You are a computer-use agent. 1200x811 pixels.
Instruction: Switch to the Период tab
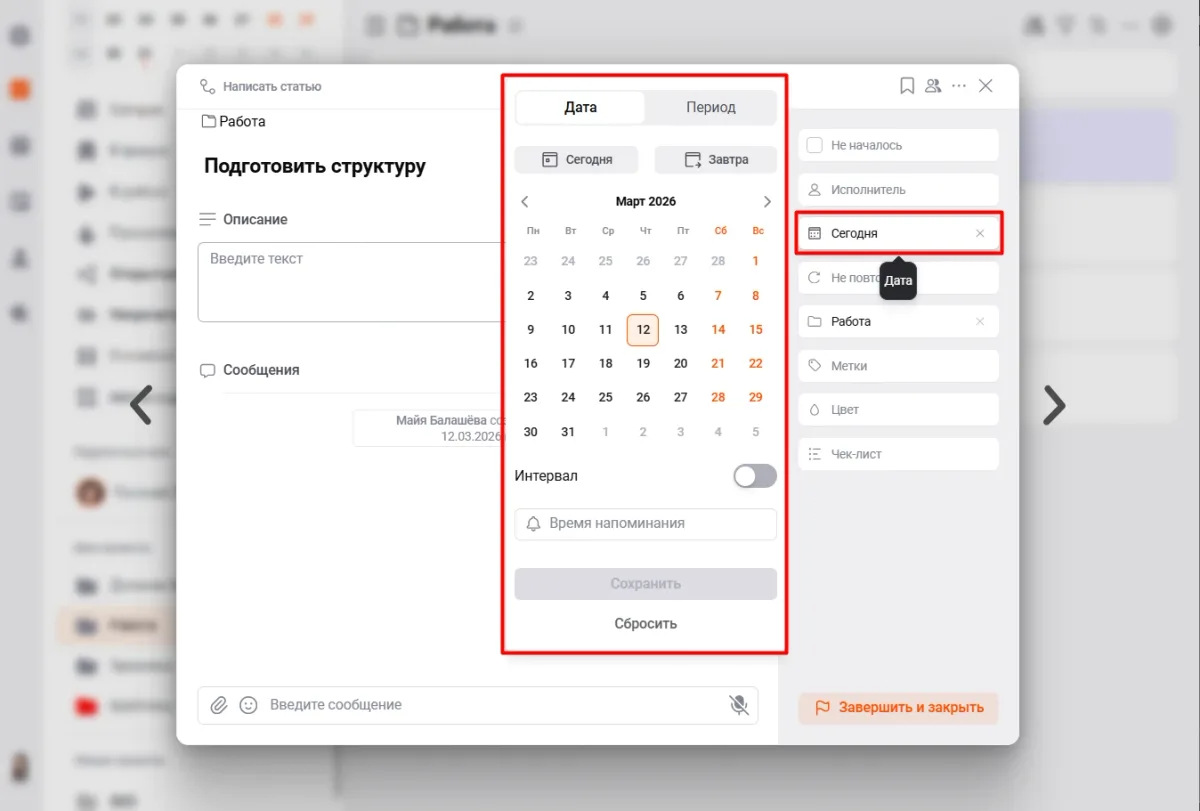(710, 107)
